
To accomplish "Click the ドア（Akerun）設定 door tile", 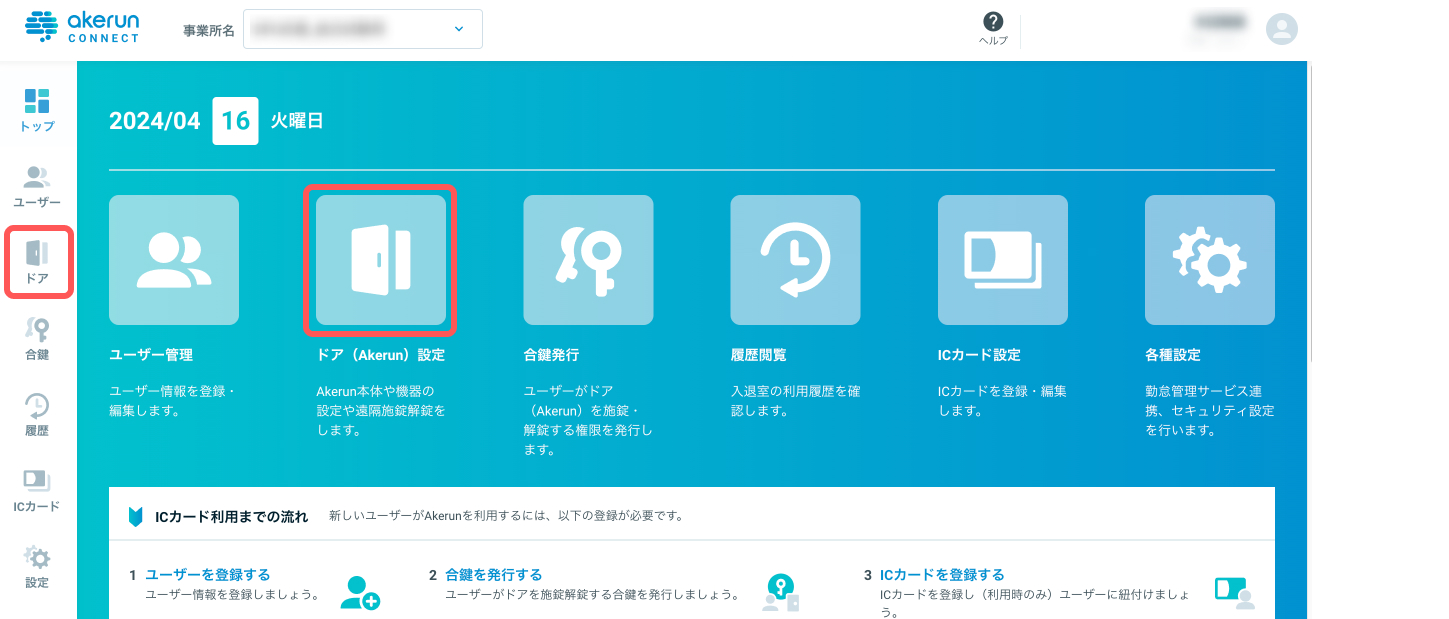I will 381,260.
